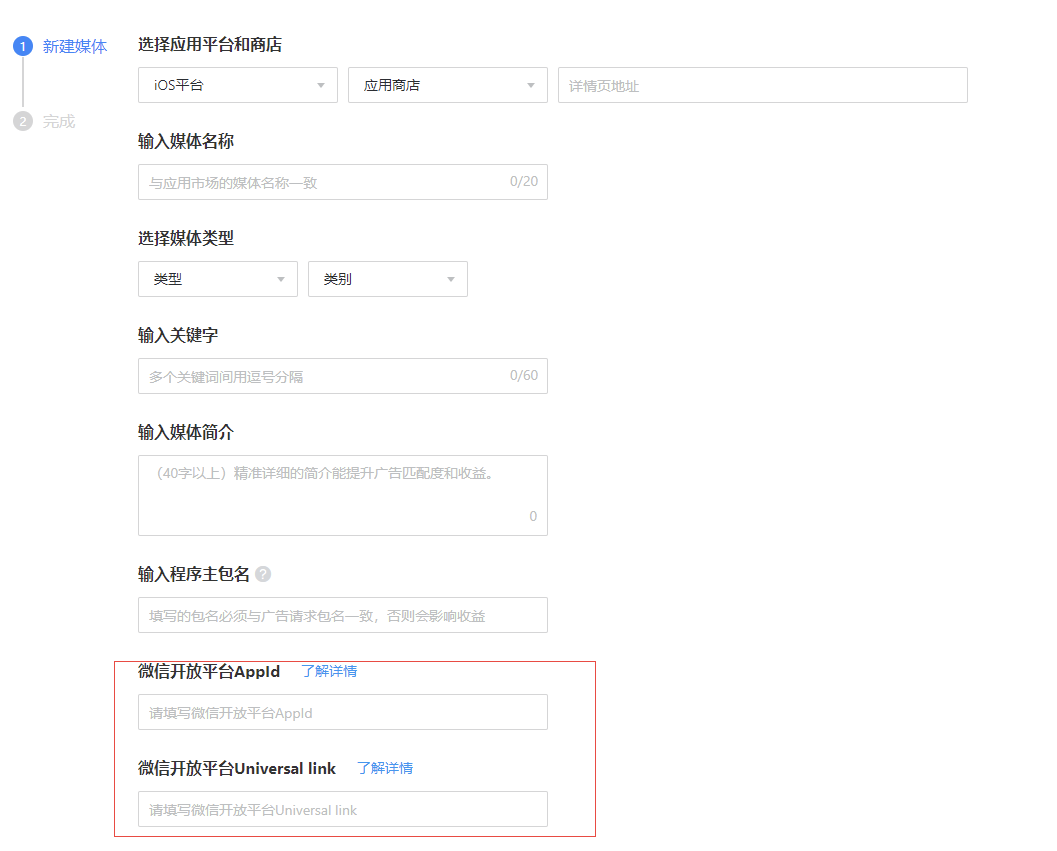Click the 微信开放平台Universal link label
The width and height of the screenshot is (1057, 851).
237,768
